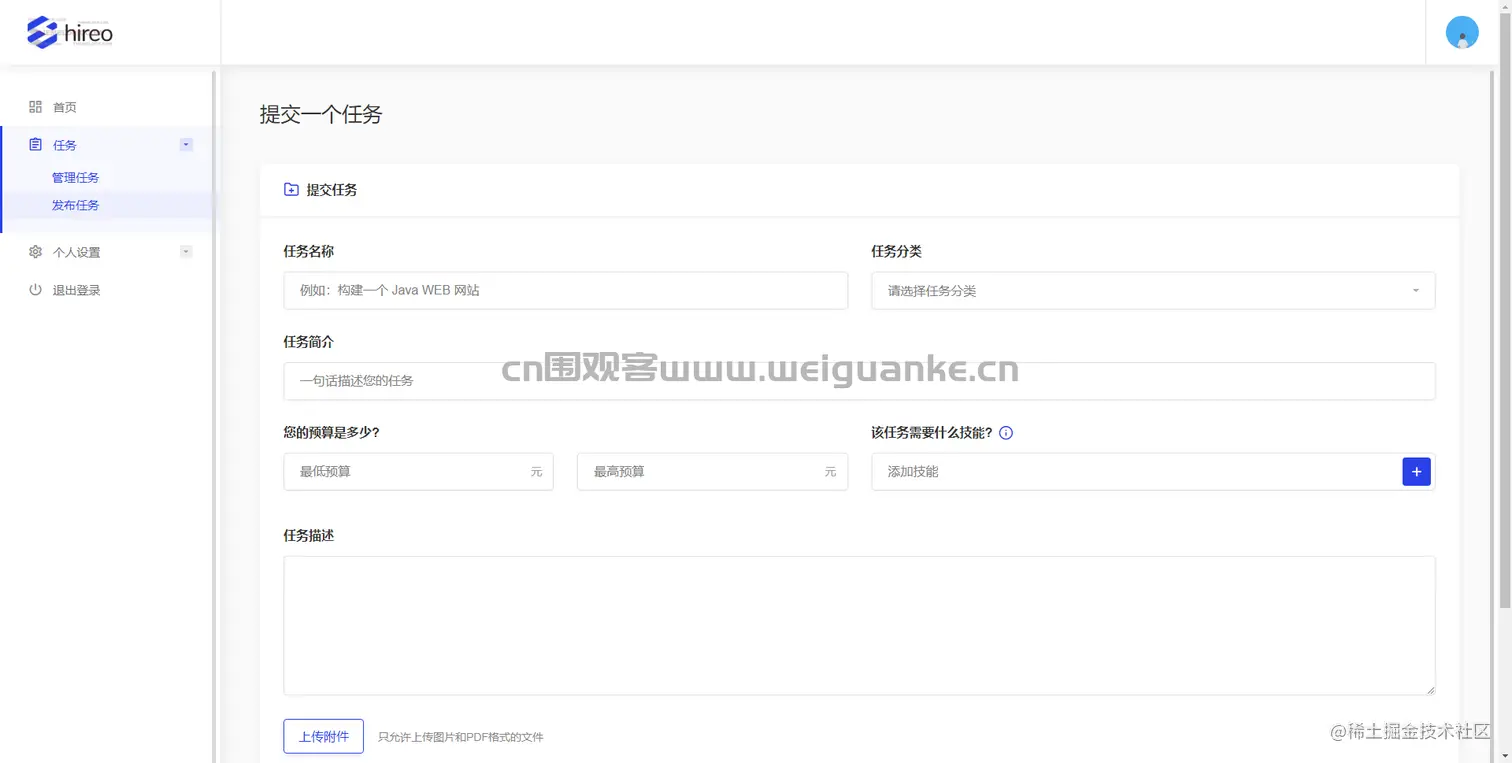Click the 只允许上传图片和PDF格式的文件 hint text
Viewport: 1512px width, 763px height.
coord(461,737)
